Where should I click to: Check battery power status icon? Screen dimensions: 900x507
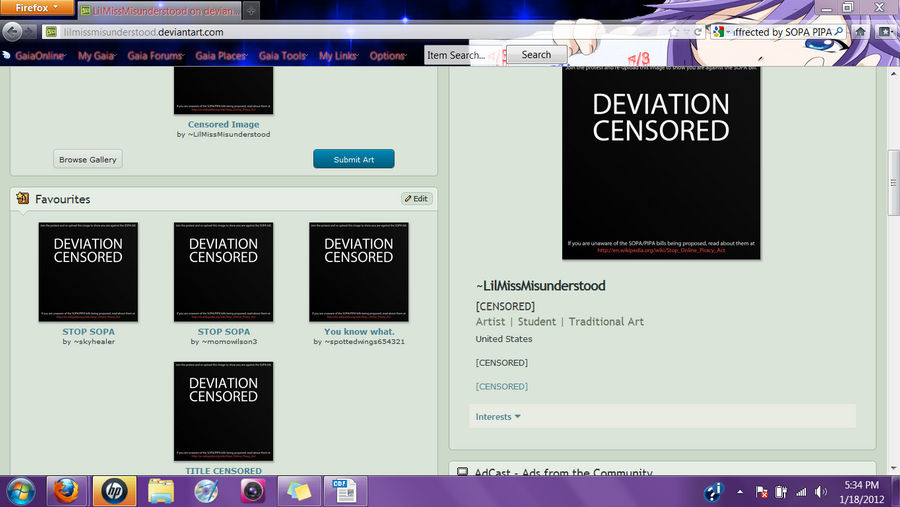pyautogui.click(x=781, y=492)
